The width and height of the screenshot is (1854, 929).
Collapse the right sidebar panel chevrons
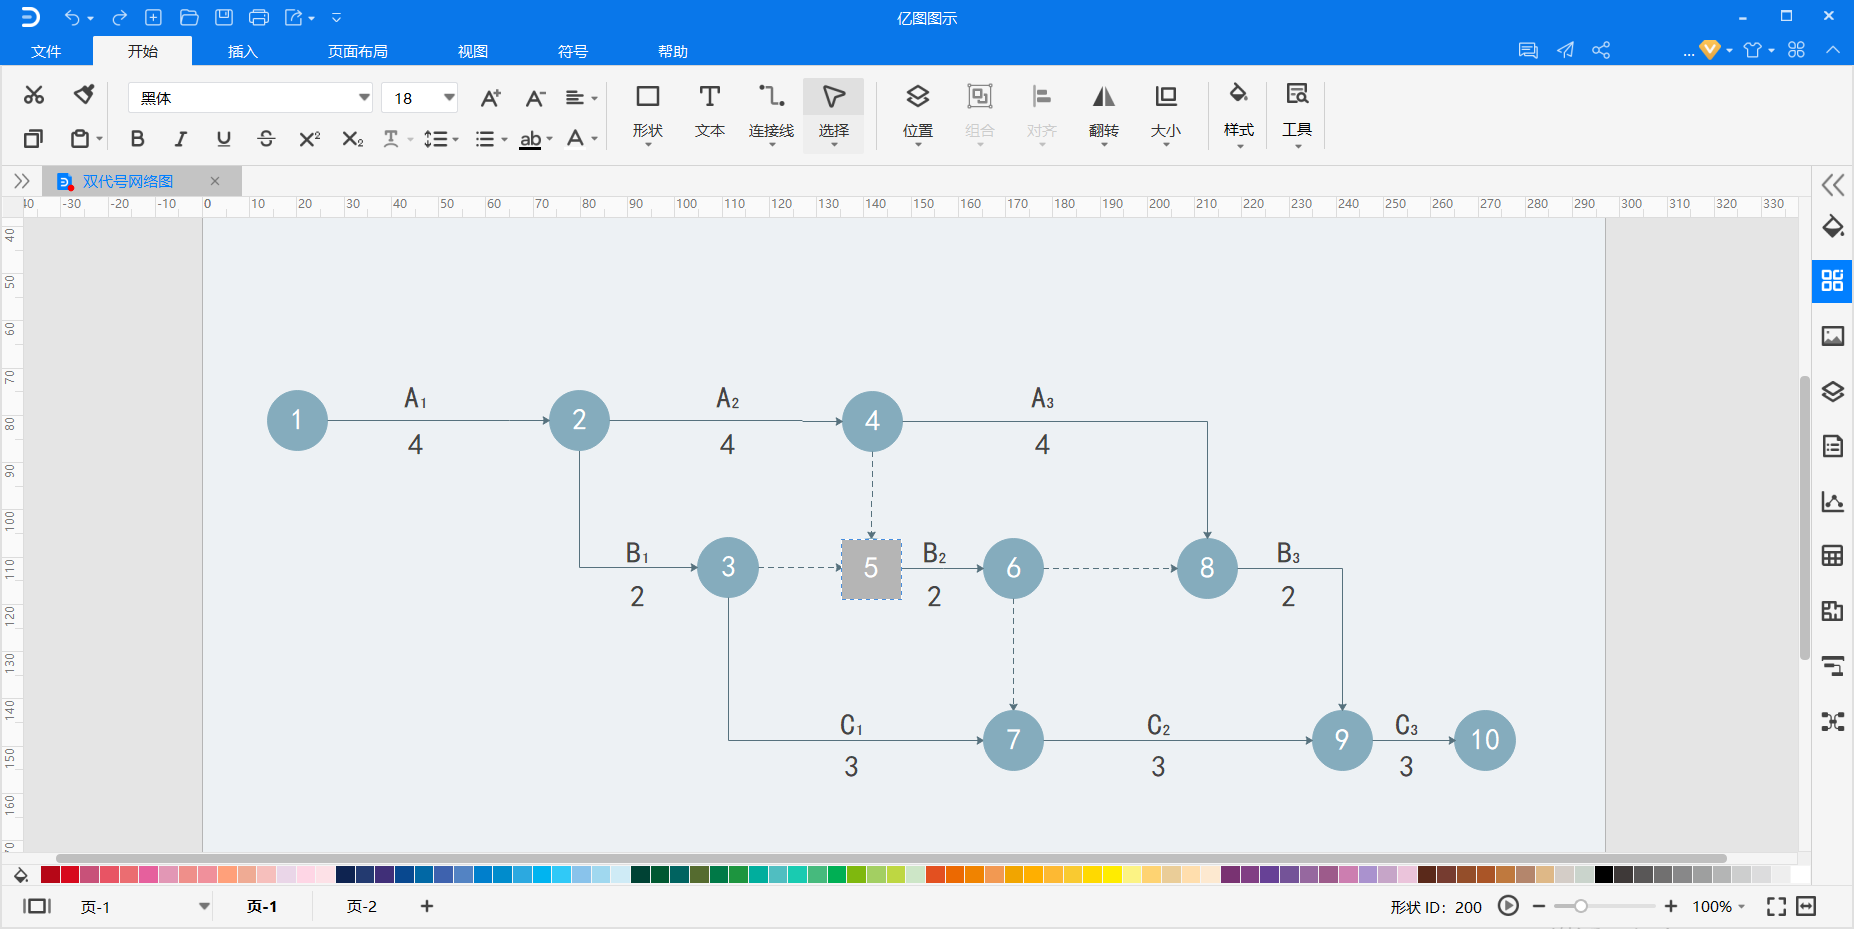(x=1832, y=184)
